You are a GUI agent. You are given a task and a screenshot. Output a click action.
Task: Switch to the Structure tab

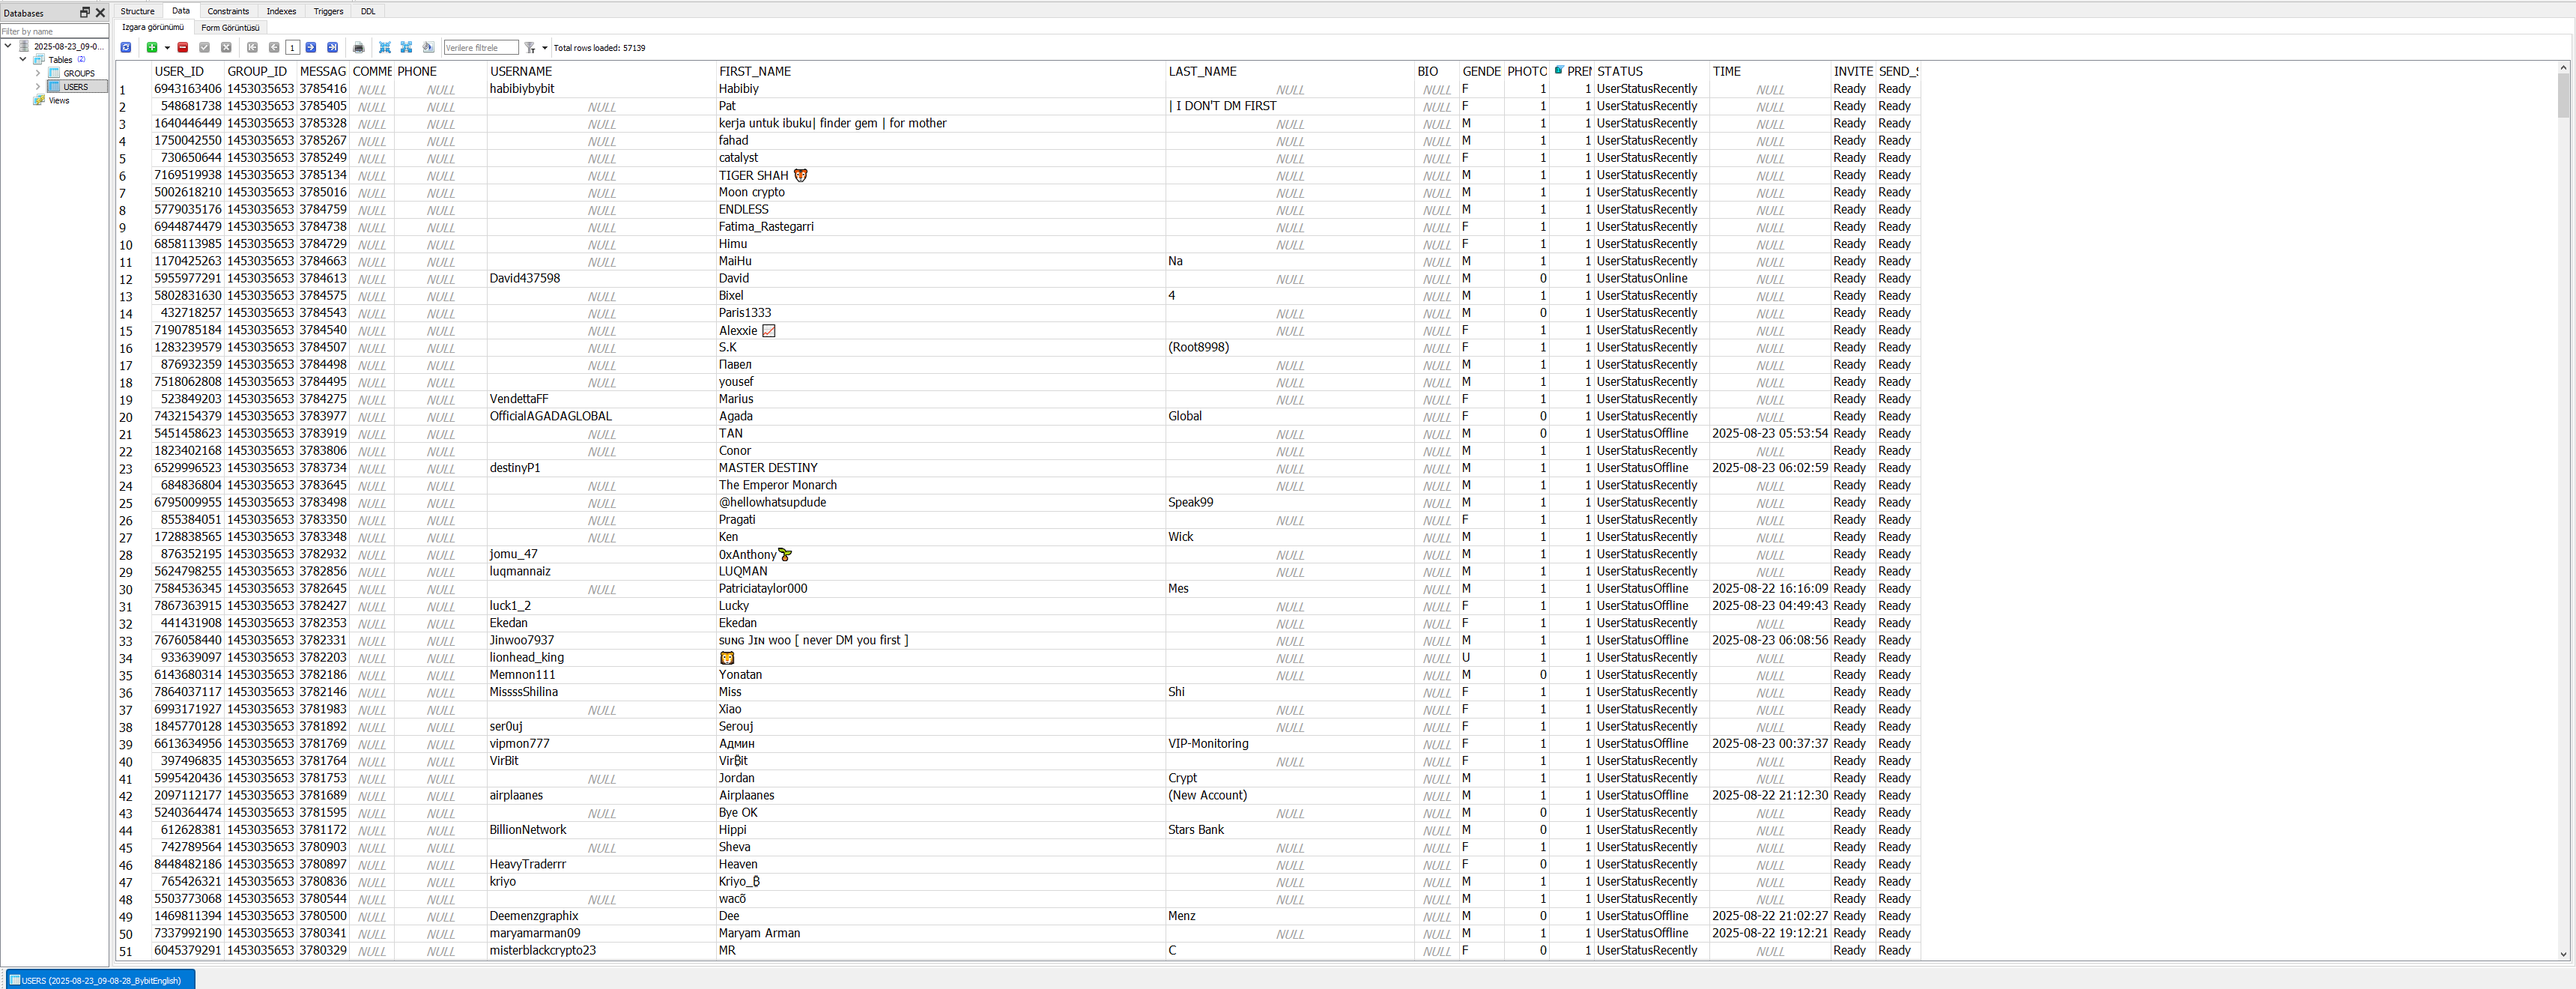(x=137, y=11)
